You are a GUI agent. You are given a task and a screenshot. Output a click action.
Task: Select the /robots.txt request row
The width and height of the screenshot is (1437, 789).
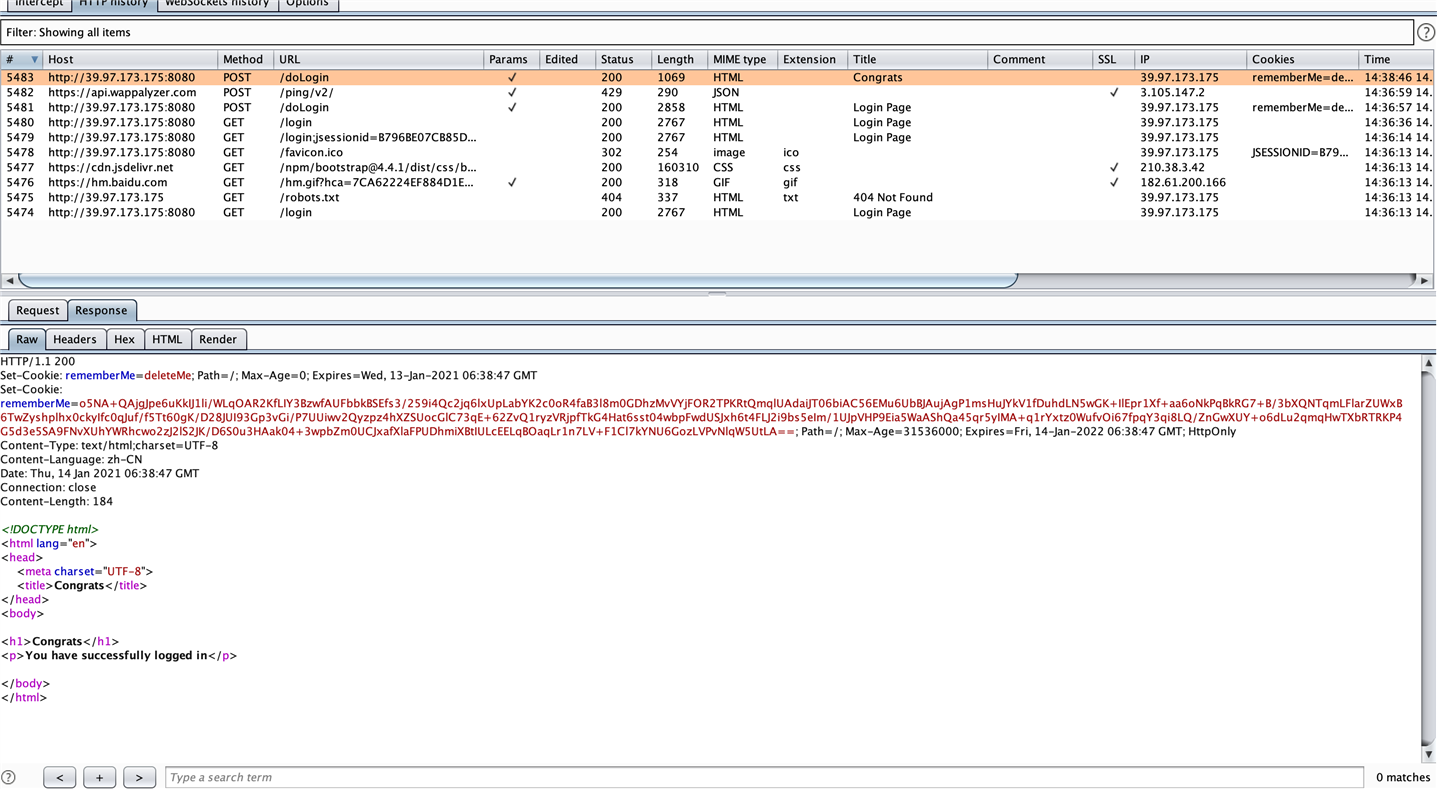pyautogui.click(x=717, y=197)
